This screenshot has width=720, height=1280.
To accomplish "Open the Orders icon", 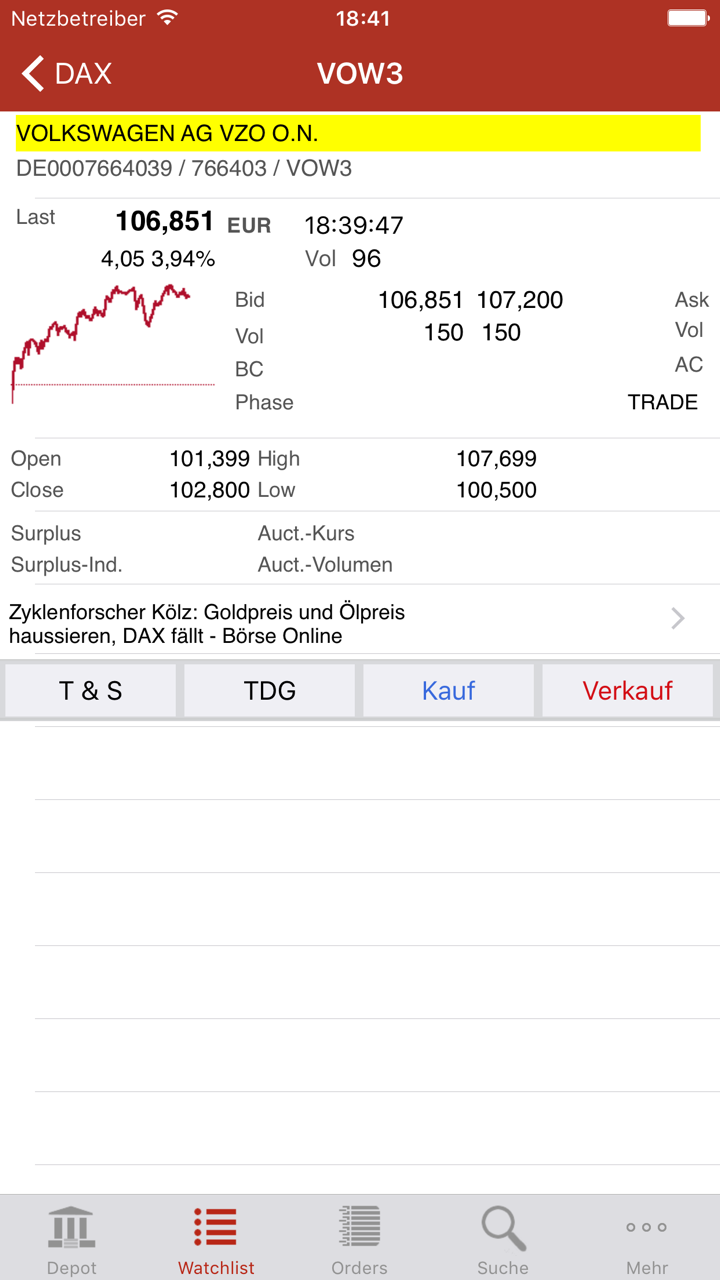I will (359, 1228).
